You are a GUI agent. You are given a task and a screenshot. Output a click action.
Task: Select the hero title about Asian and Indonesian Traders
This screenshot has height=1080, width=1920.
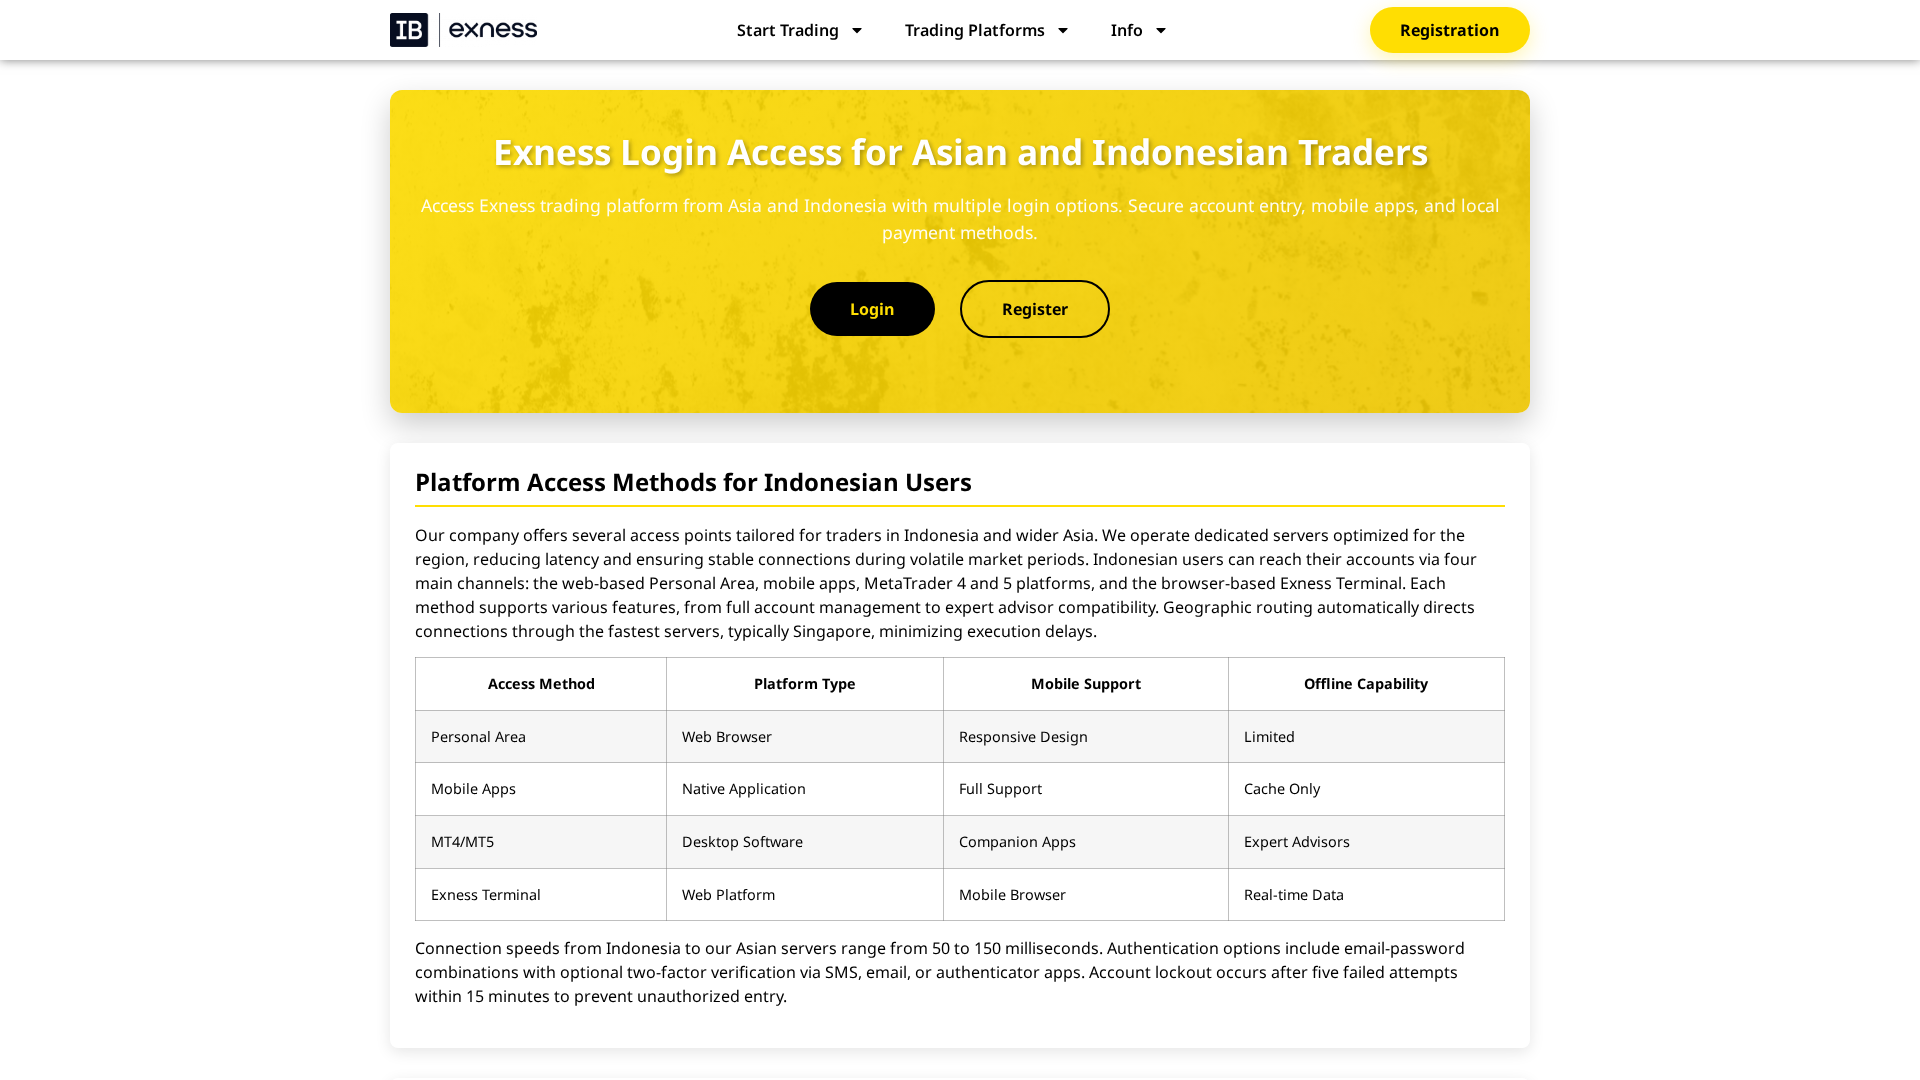960,152
